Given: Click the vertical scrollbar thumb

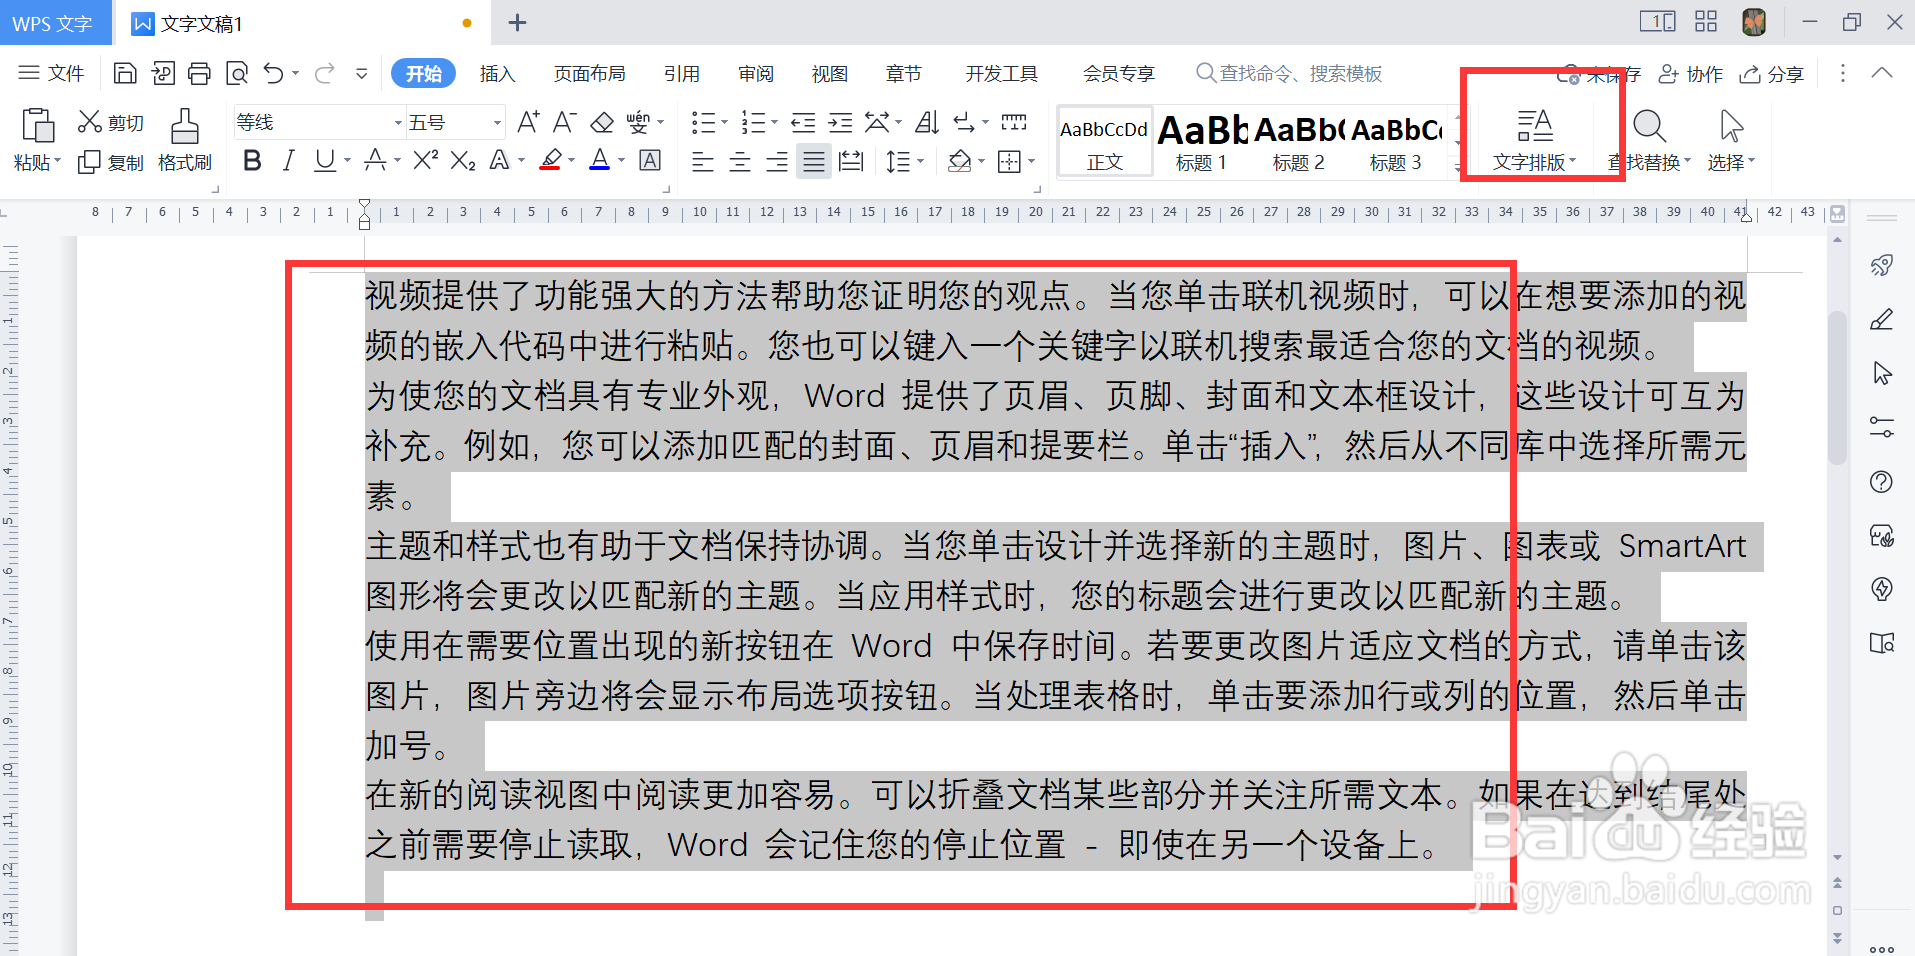Looking at the screenshot, I should tap(1837, 388).
